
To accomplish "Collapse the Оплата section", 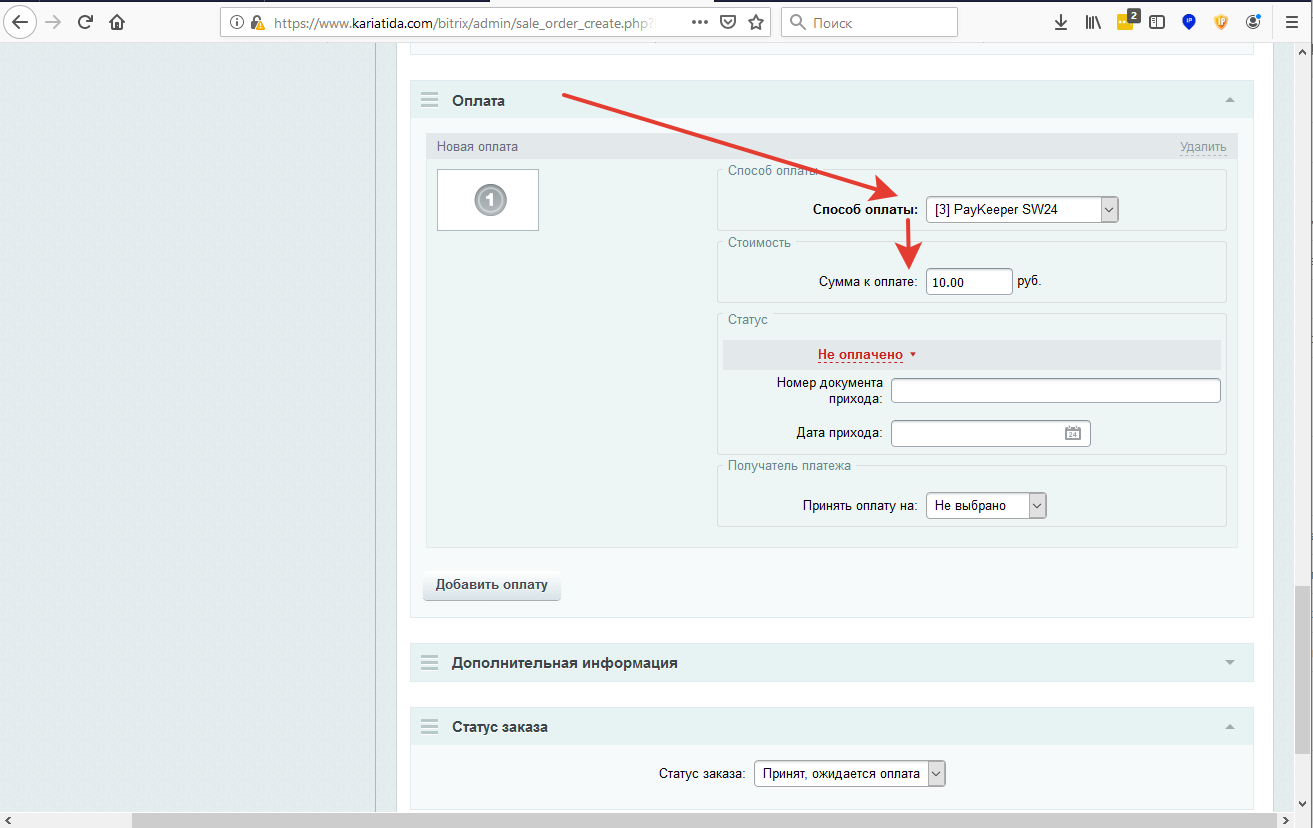I will [1229, 100].
